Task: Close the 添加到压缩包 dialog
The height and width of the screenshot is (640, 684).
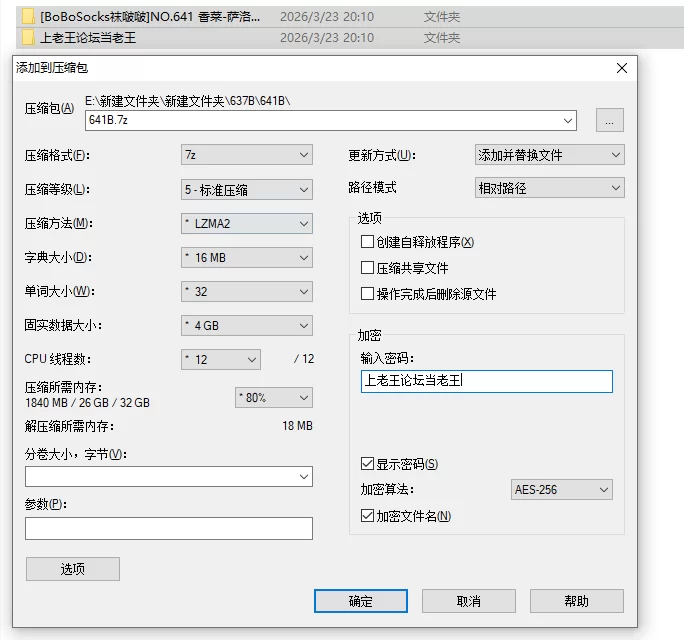Action: pos(622,68)
